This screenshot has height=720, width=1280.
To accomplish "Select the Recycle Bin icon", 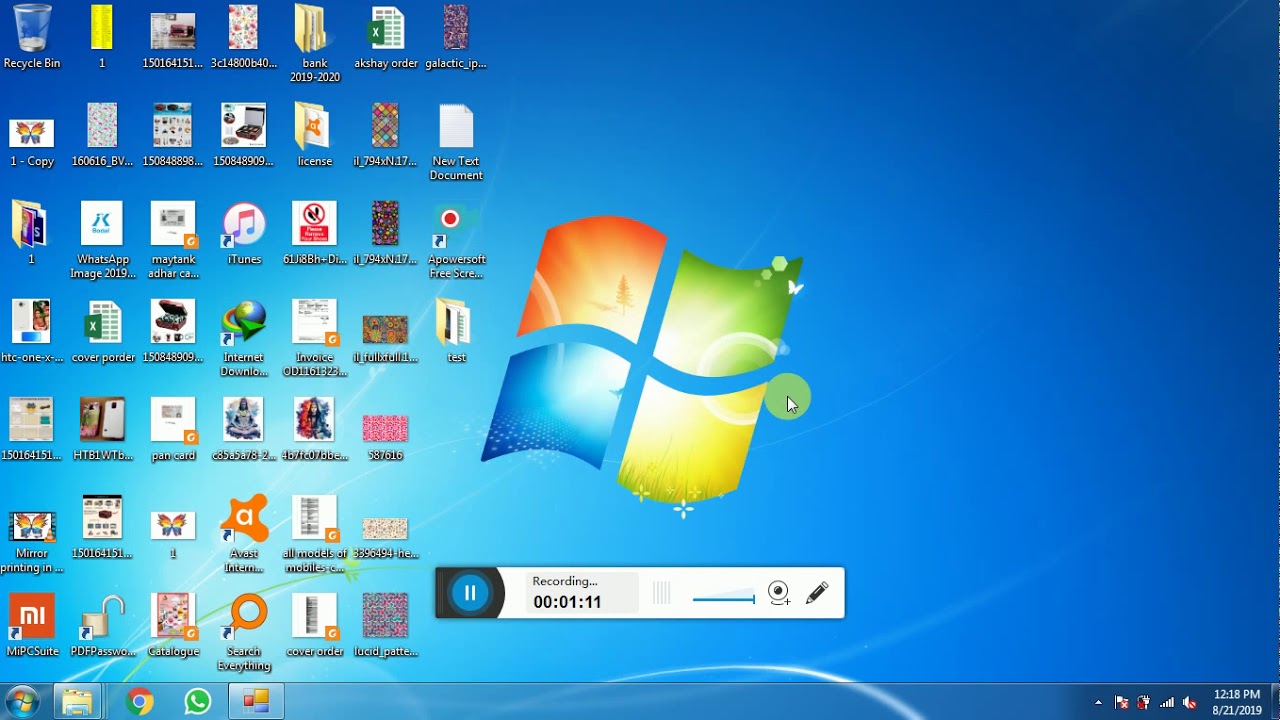I will coord(32,38).
